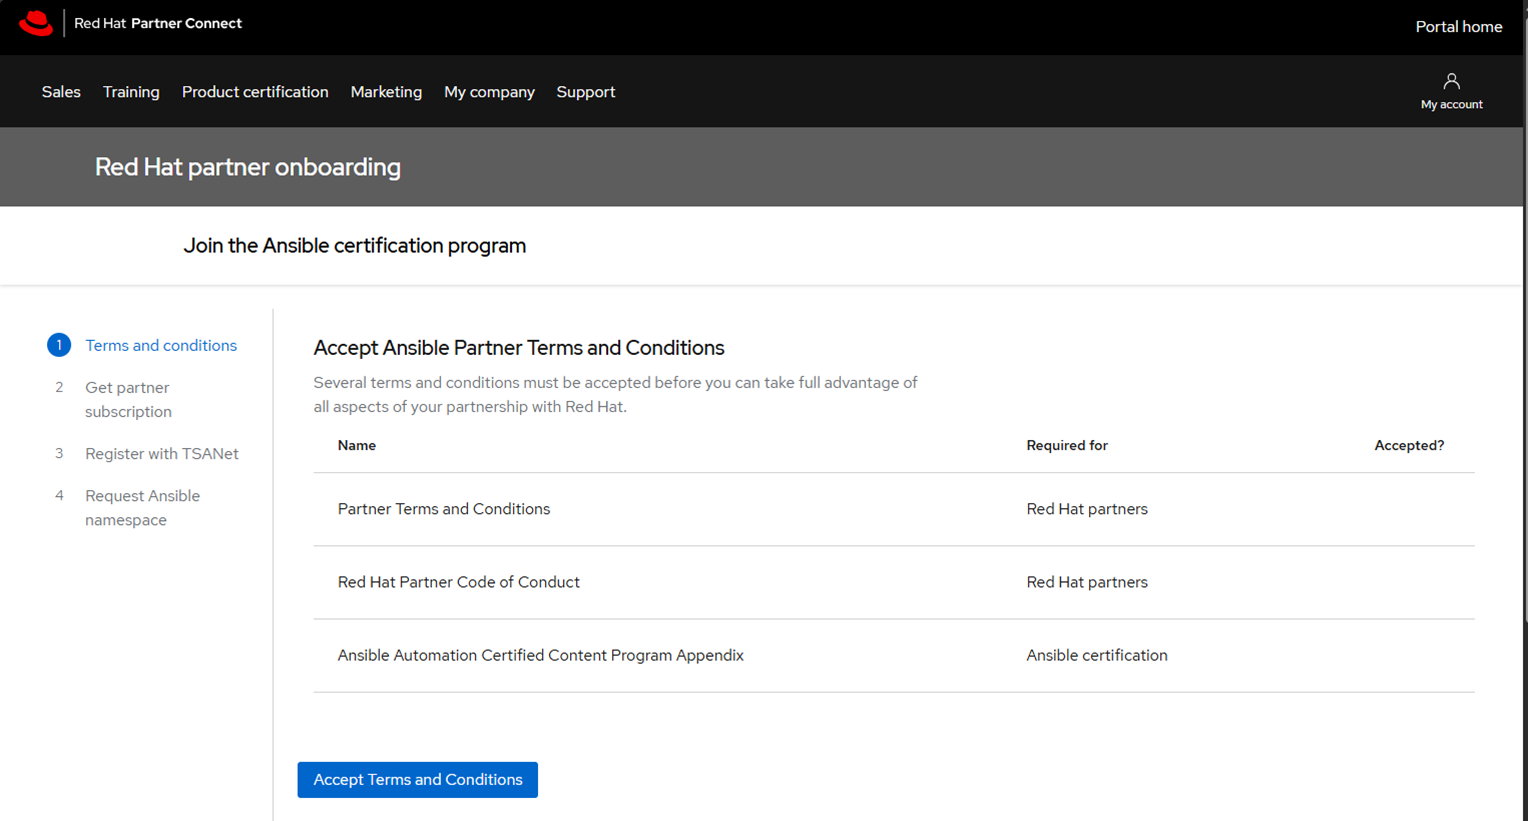This screenshot has width=1528, height=821.
Task: Open Partner Terms and Conditions document
Action: pos(444,509)
